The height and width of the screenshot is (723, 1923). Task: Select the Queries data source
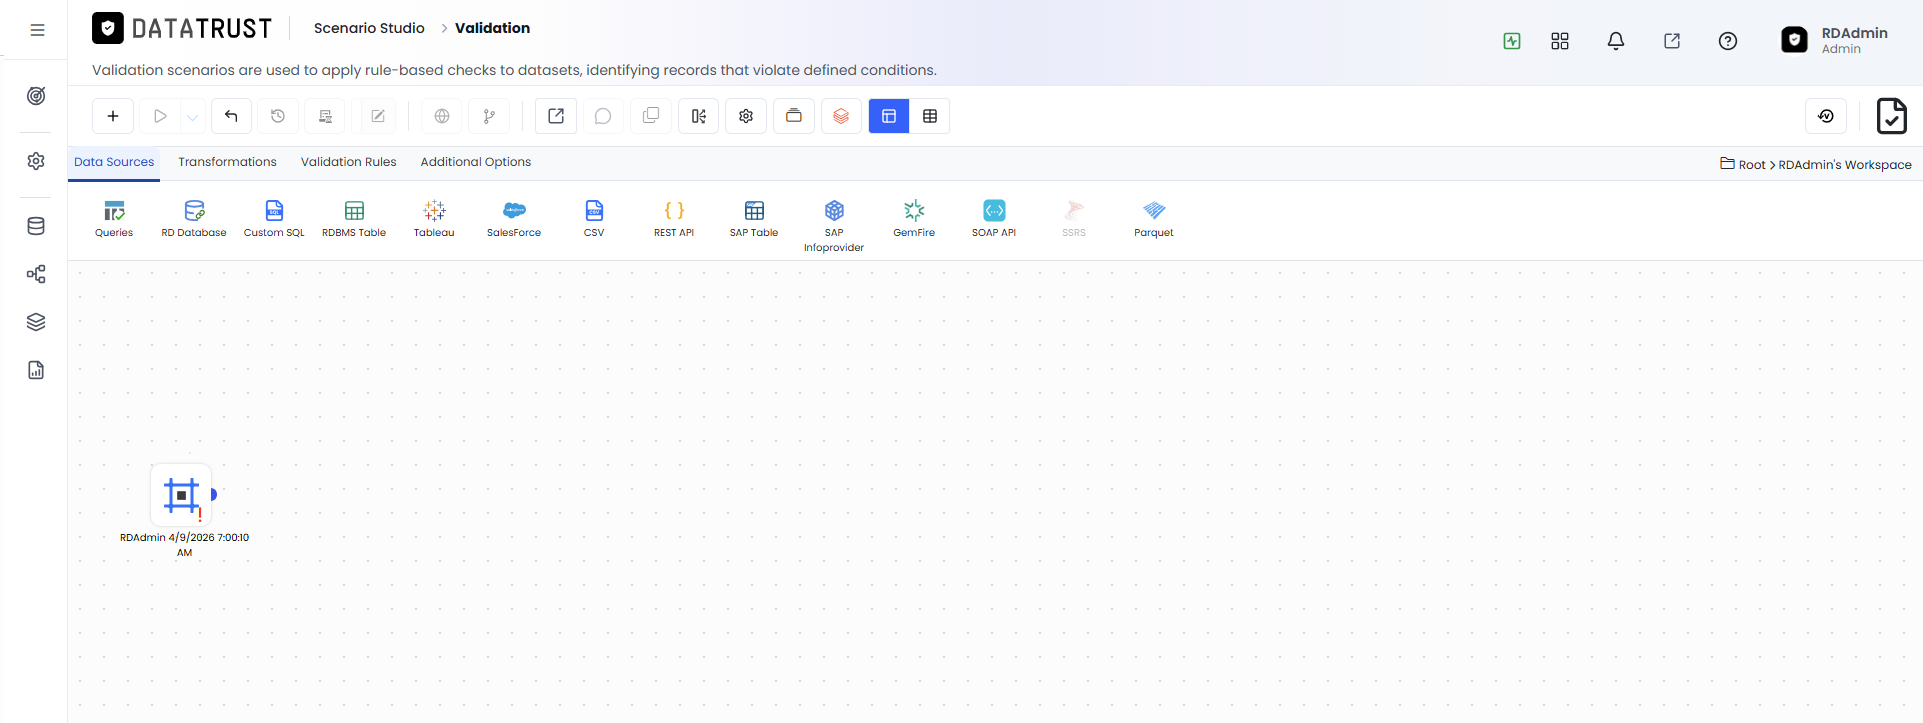(x=114, y=219)
